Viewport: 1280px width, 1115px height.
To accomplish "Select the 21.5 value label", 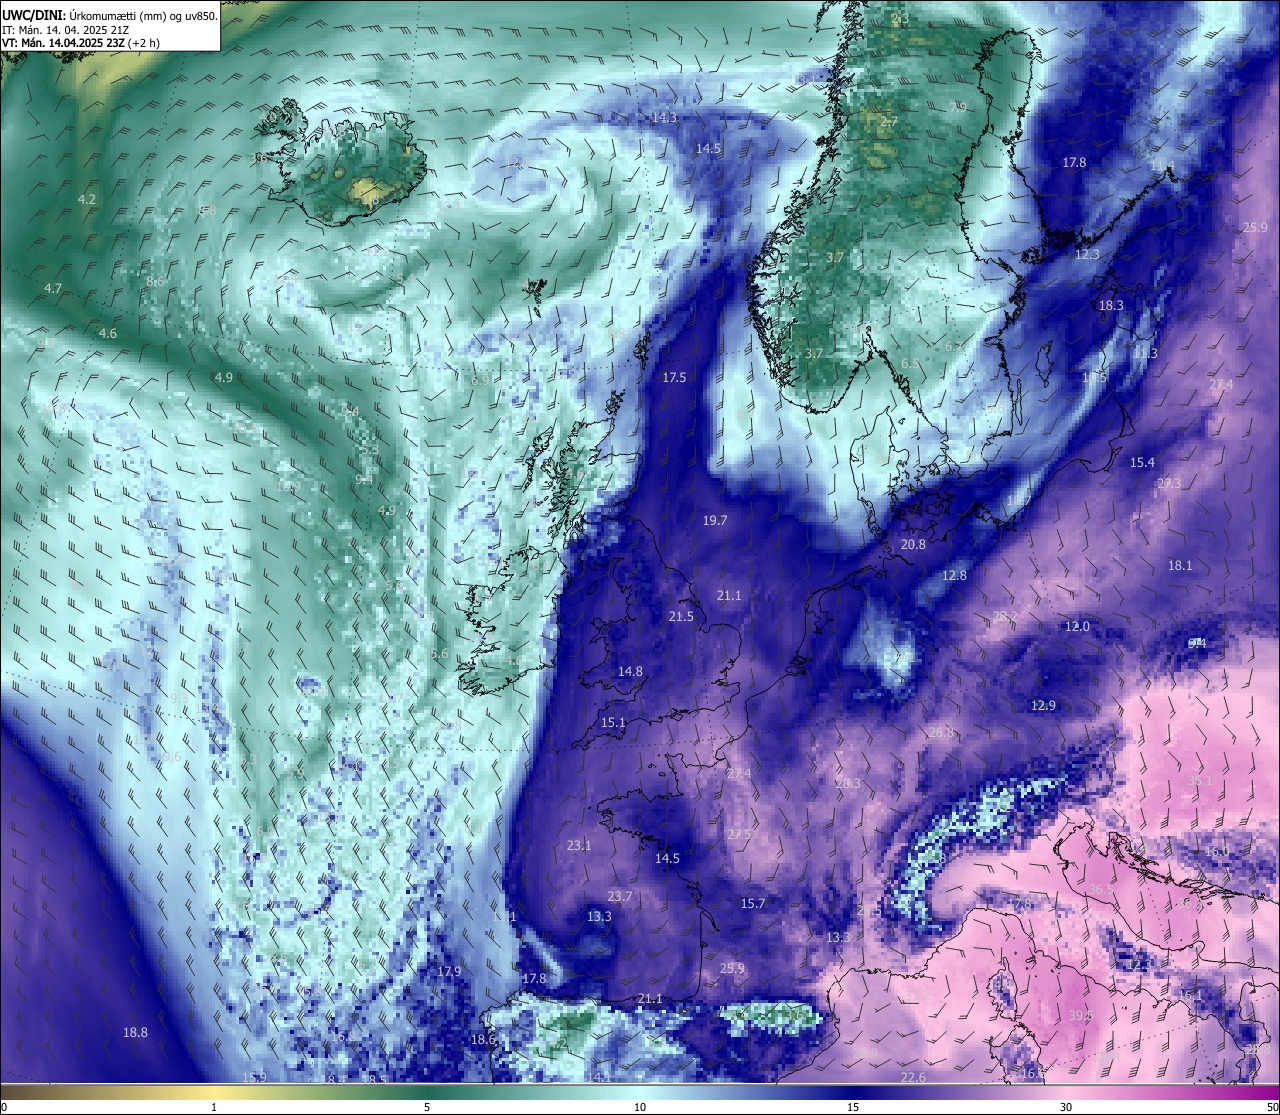I will [681, 617].
